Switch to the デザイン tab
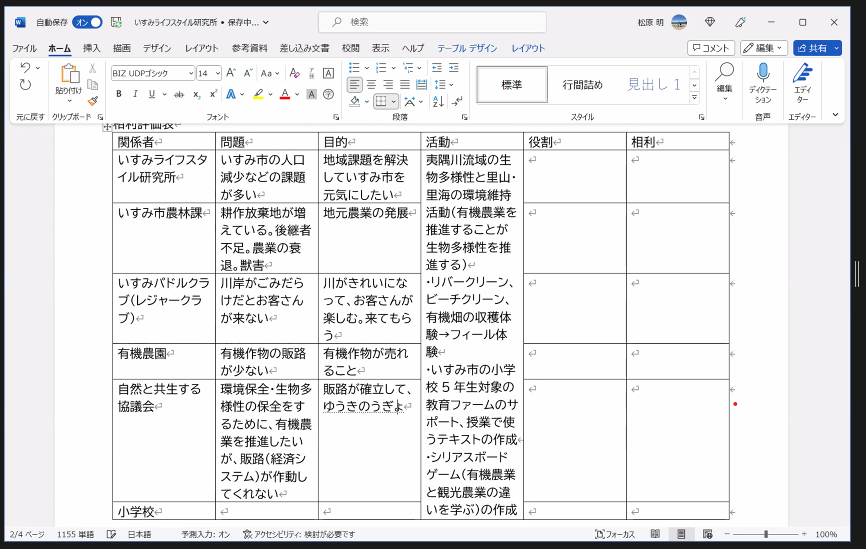The width and height of the screenshot is (866, 549). 157,48
